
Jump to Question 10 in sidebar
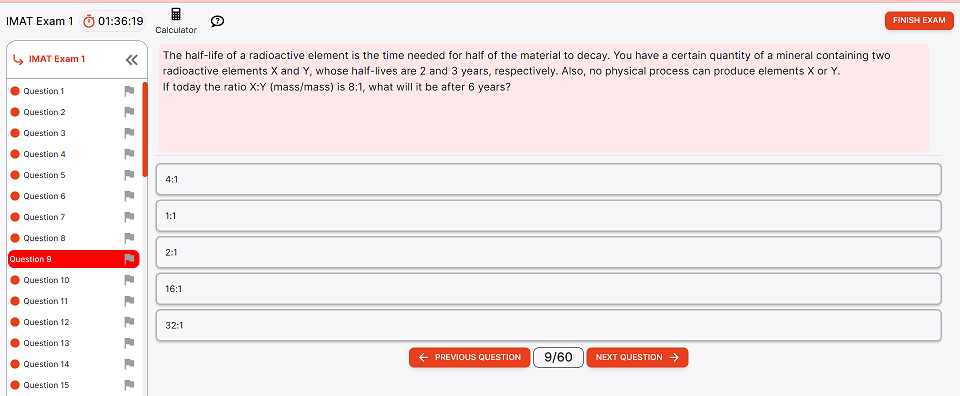pos(46,280)
